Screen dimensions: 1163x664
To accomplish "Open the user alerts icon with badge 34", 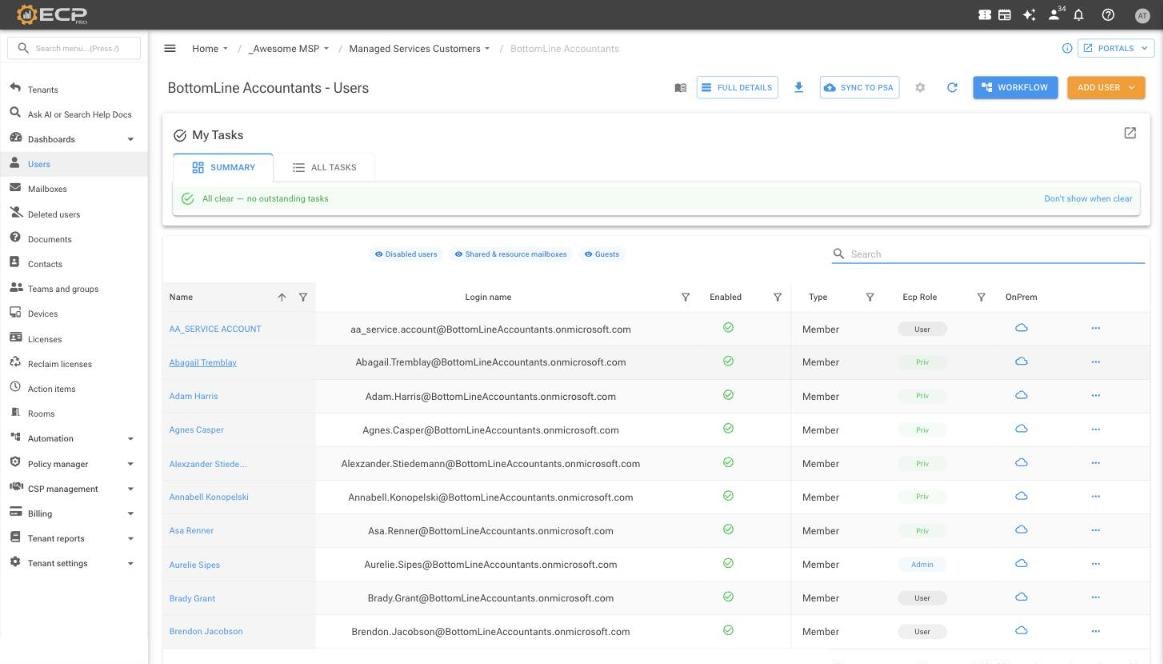I will point(1055,14).
